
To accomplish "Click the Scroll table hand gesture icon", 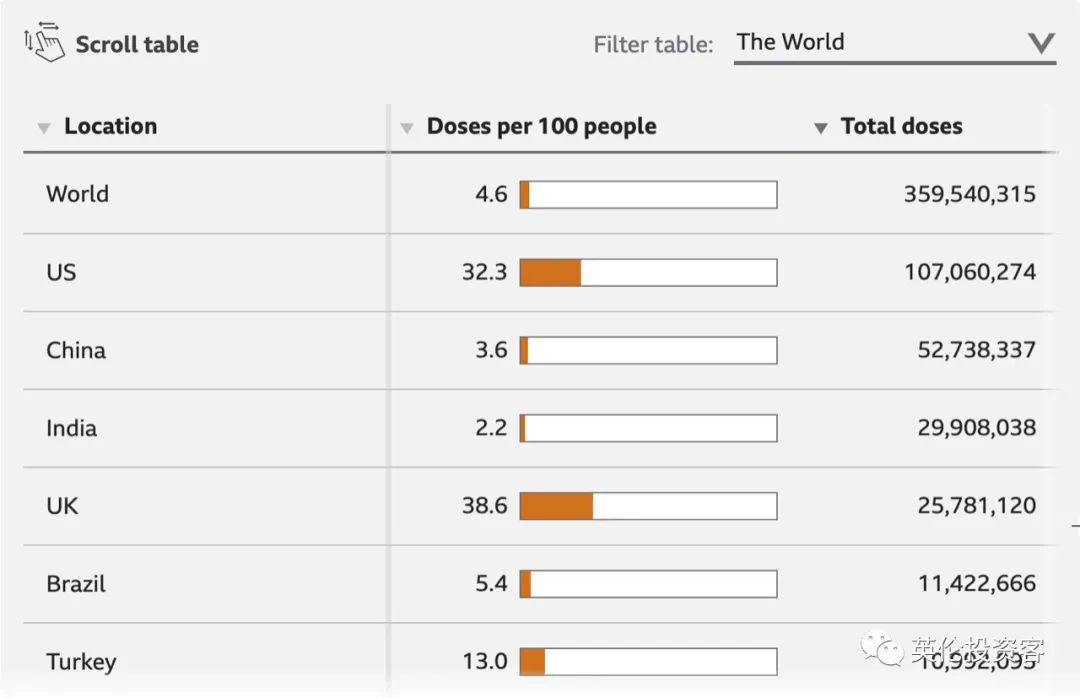I will point(44,42).
